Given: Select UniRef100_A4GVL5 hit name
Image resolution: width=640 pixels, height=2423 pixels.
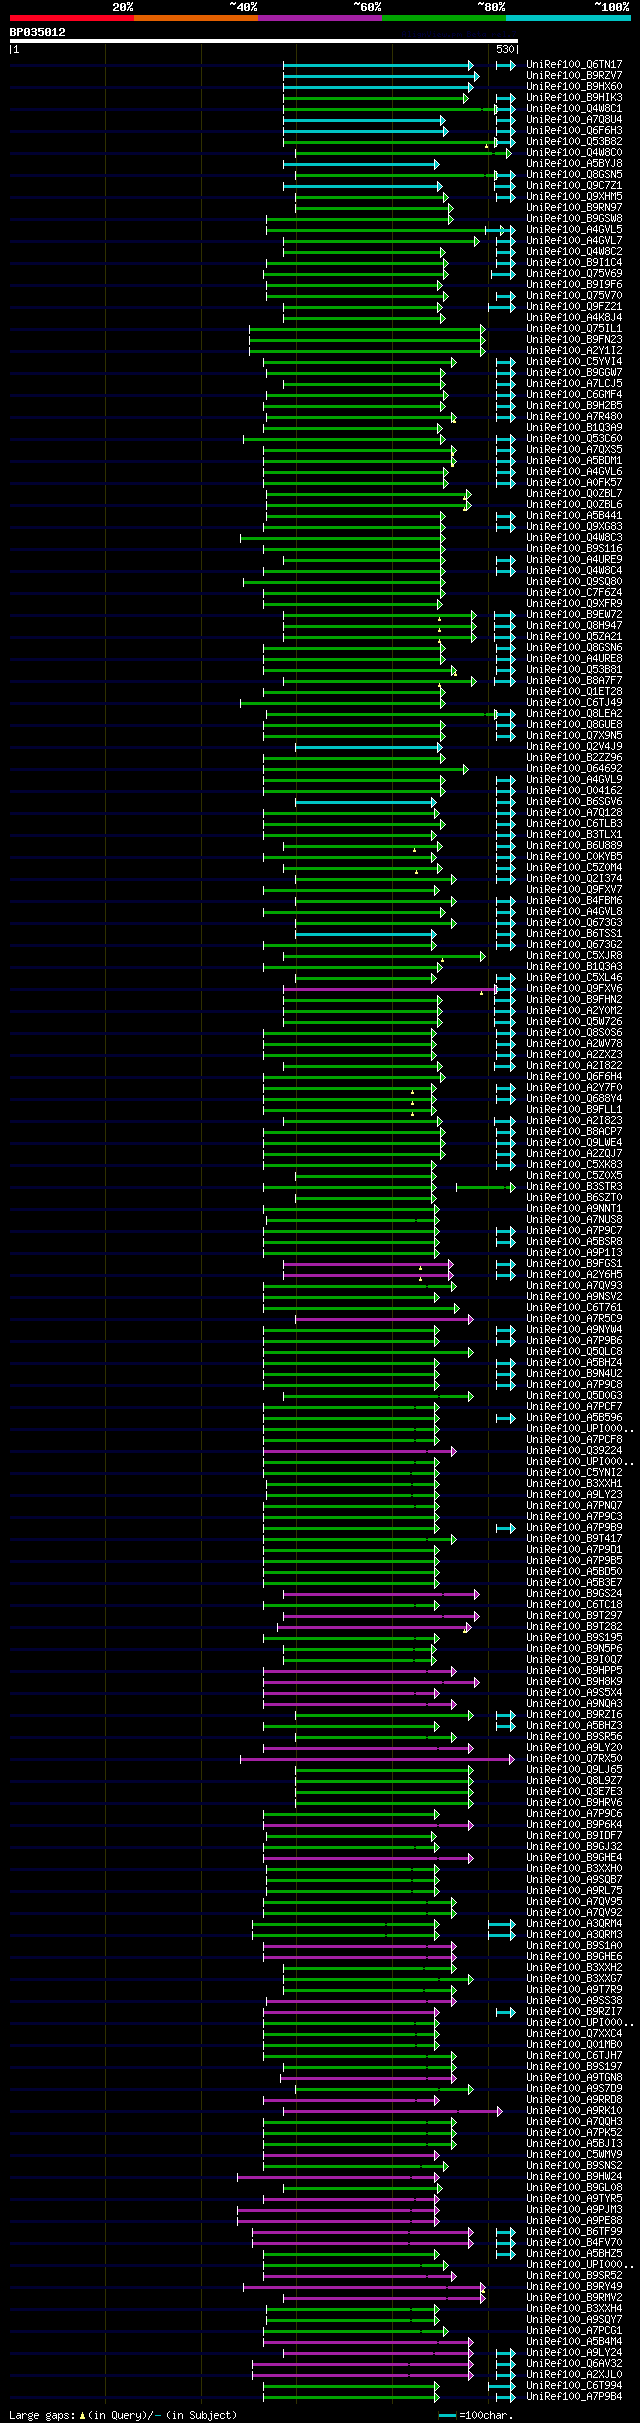Looking at the screenshot, I should [x=574, y=230].
